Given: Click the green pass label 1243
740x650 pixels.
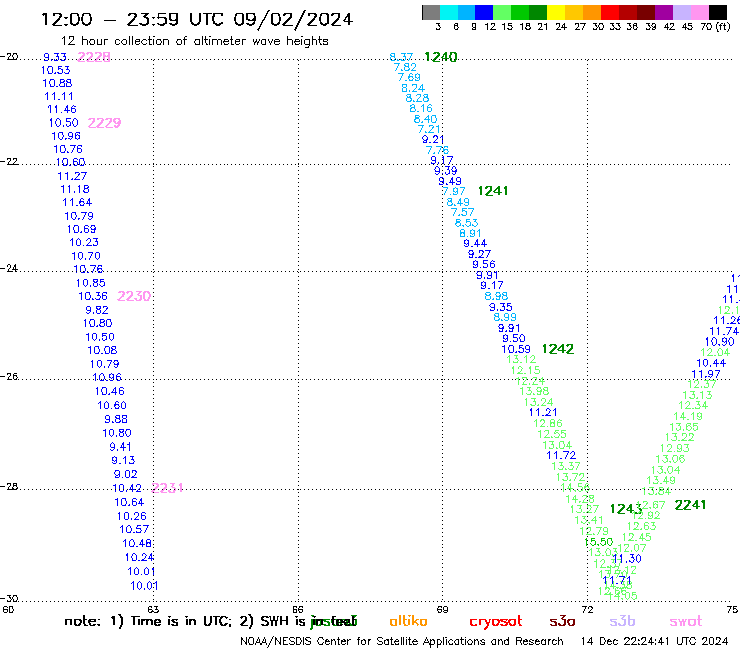Looking at the screenshot, I should click(x=625, y=509).
